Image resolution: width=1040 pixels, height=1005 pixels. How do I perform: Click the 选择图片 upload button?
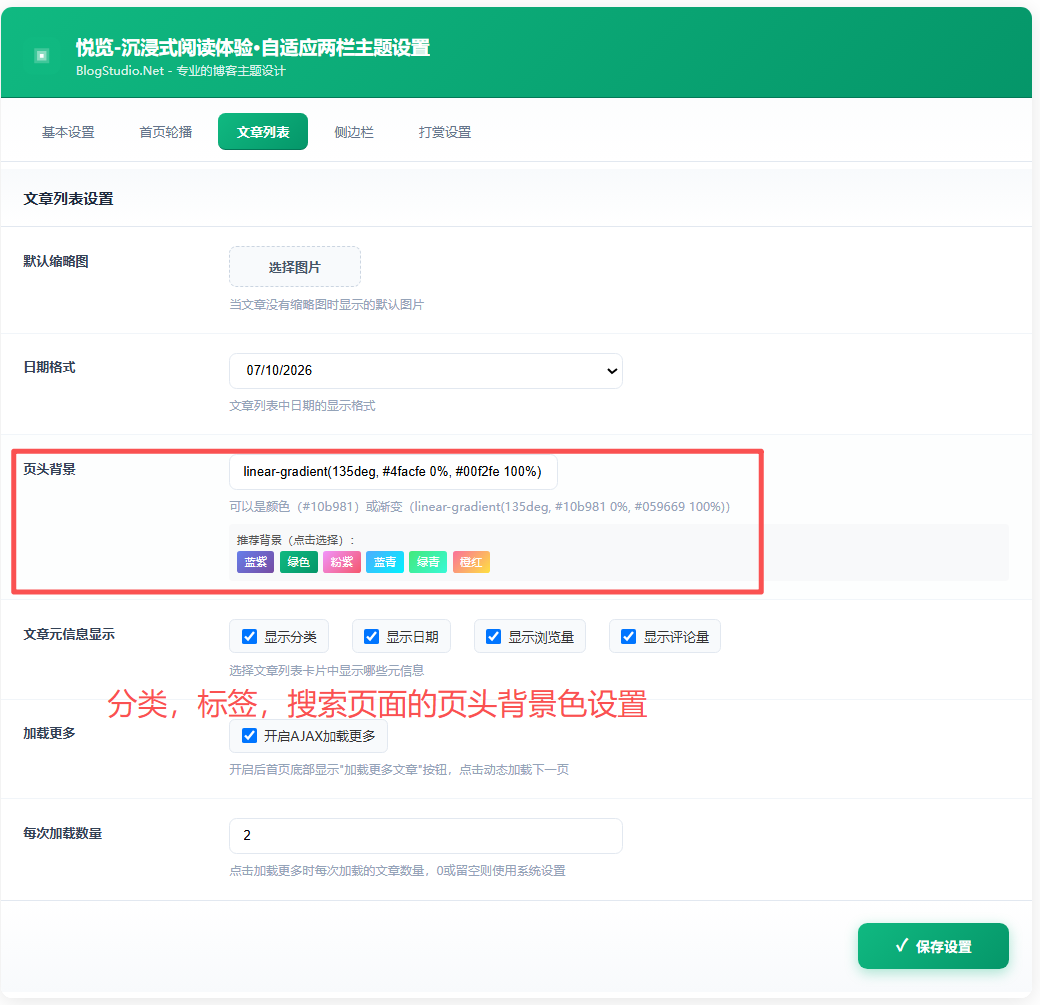point(294,267)
